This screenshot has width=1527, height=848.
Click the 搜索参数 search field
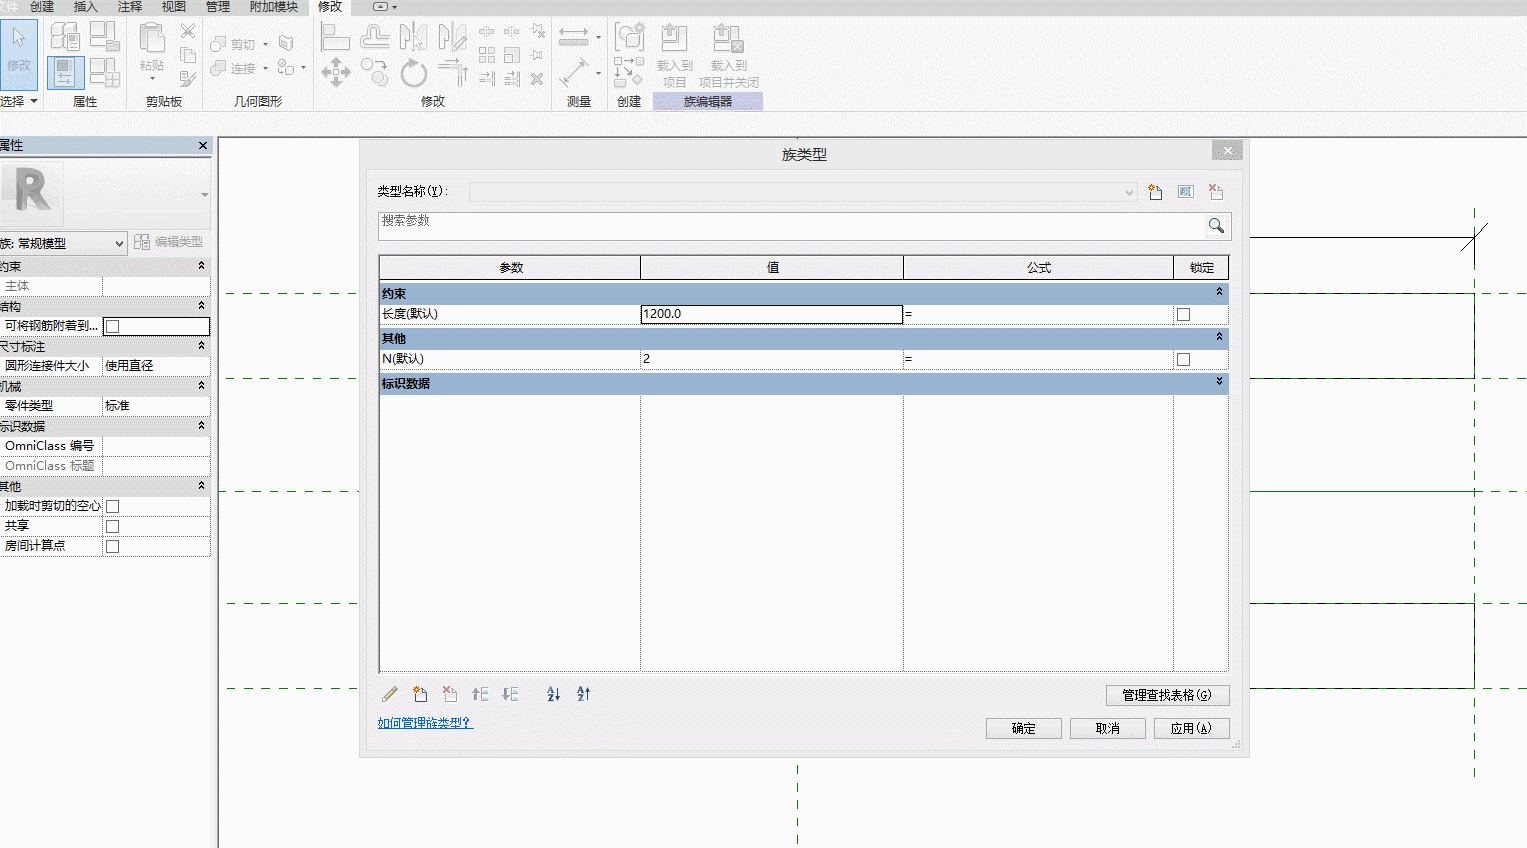(x=792, y=226)
